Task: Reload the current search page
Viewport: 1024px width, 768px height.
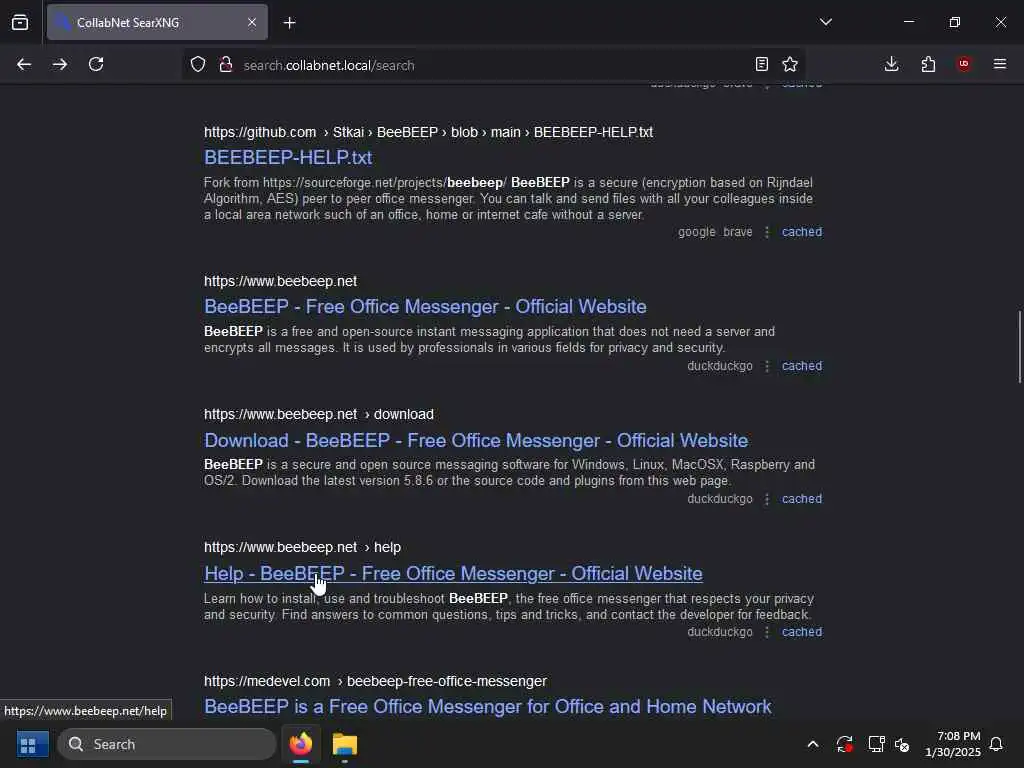Action: point(96,64)
